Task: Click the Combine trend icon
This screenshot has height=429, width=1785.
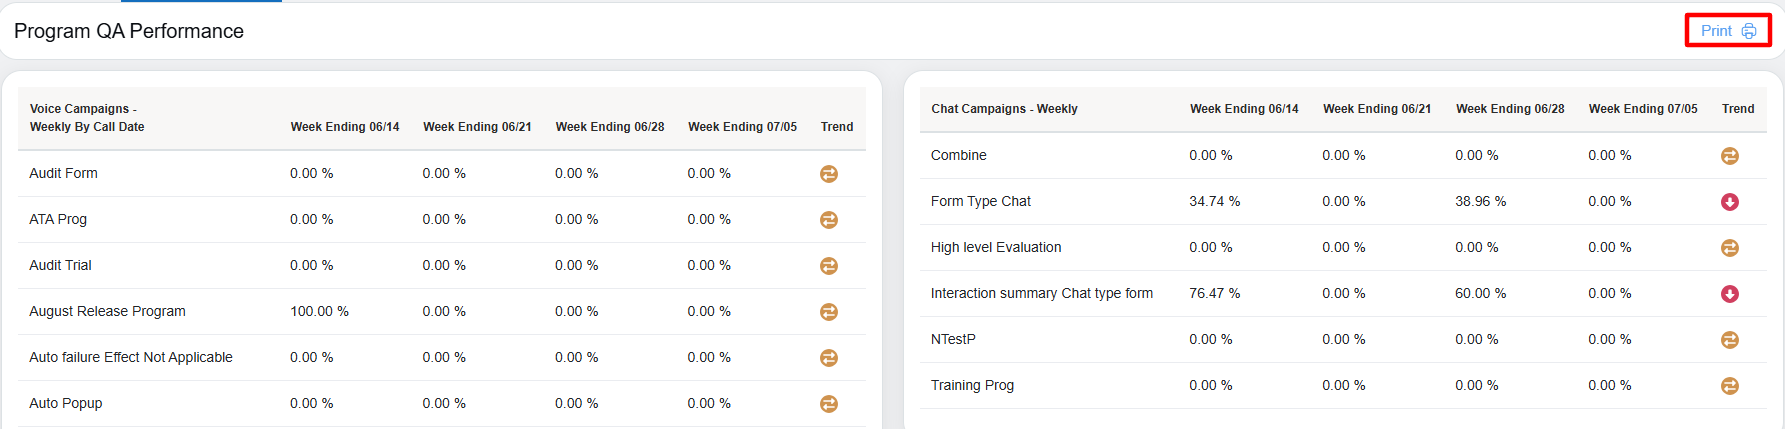Action: click(x=1730, y=156)
